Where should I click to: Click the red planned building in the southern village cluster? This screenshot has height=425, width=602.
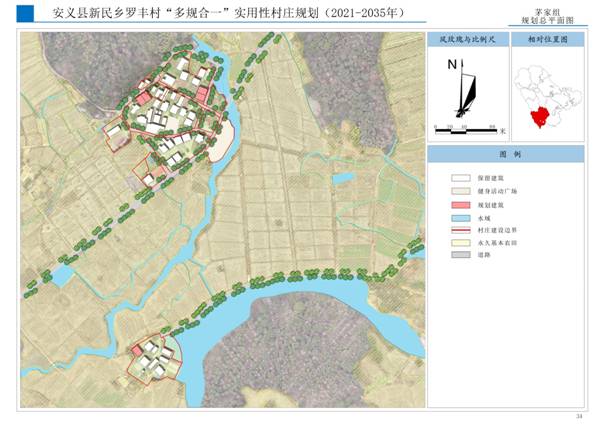[x=137, y=351]
